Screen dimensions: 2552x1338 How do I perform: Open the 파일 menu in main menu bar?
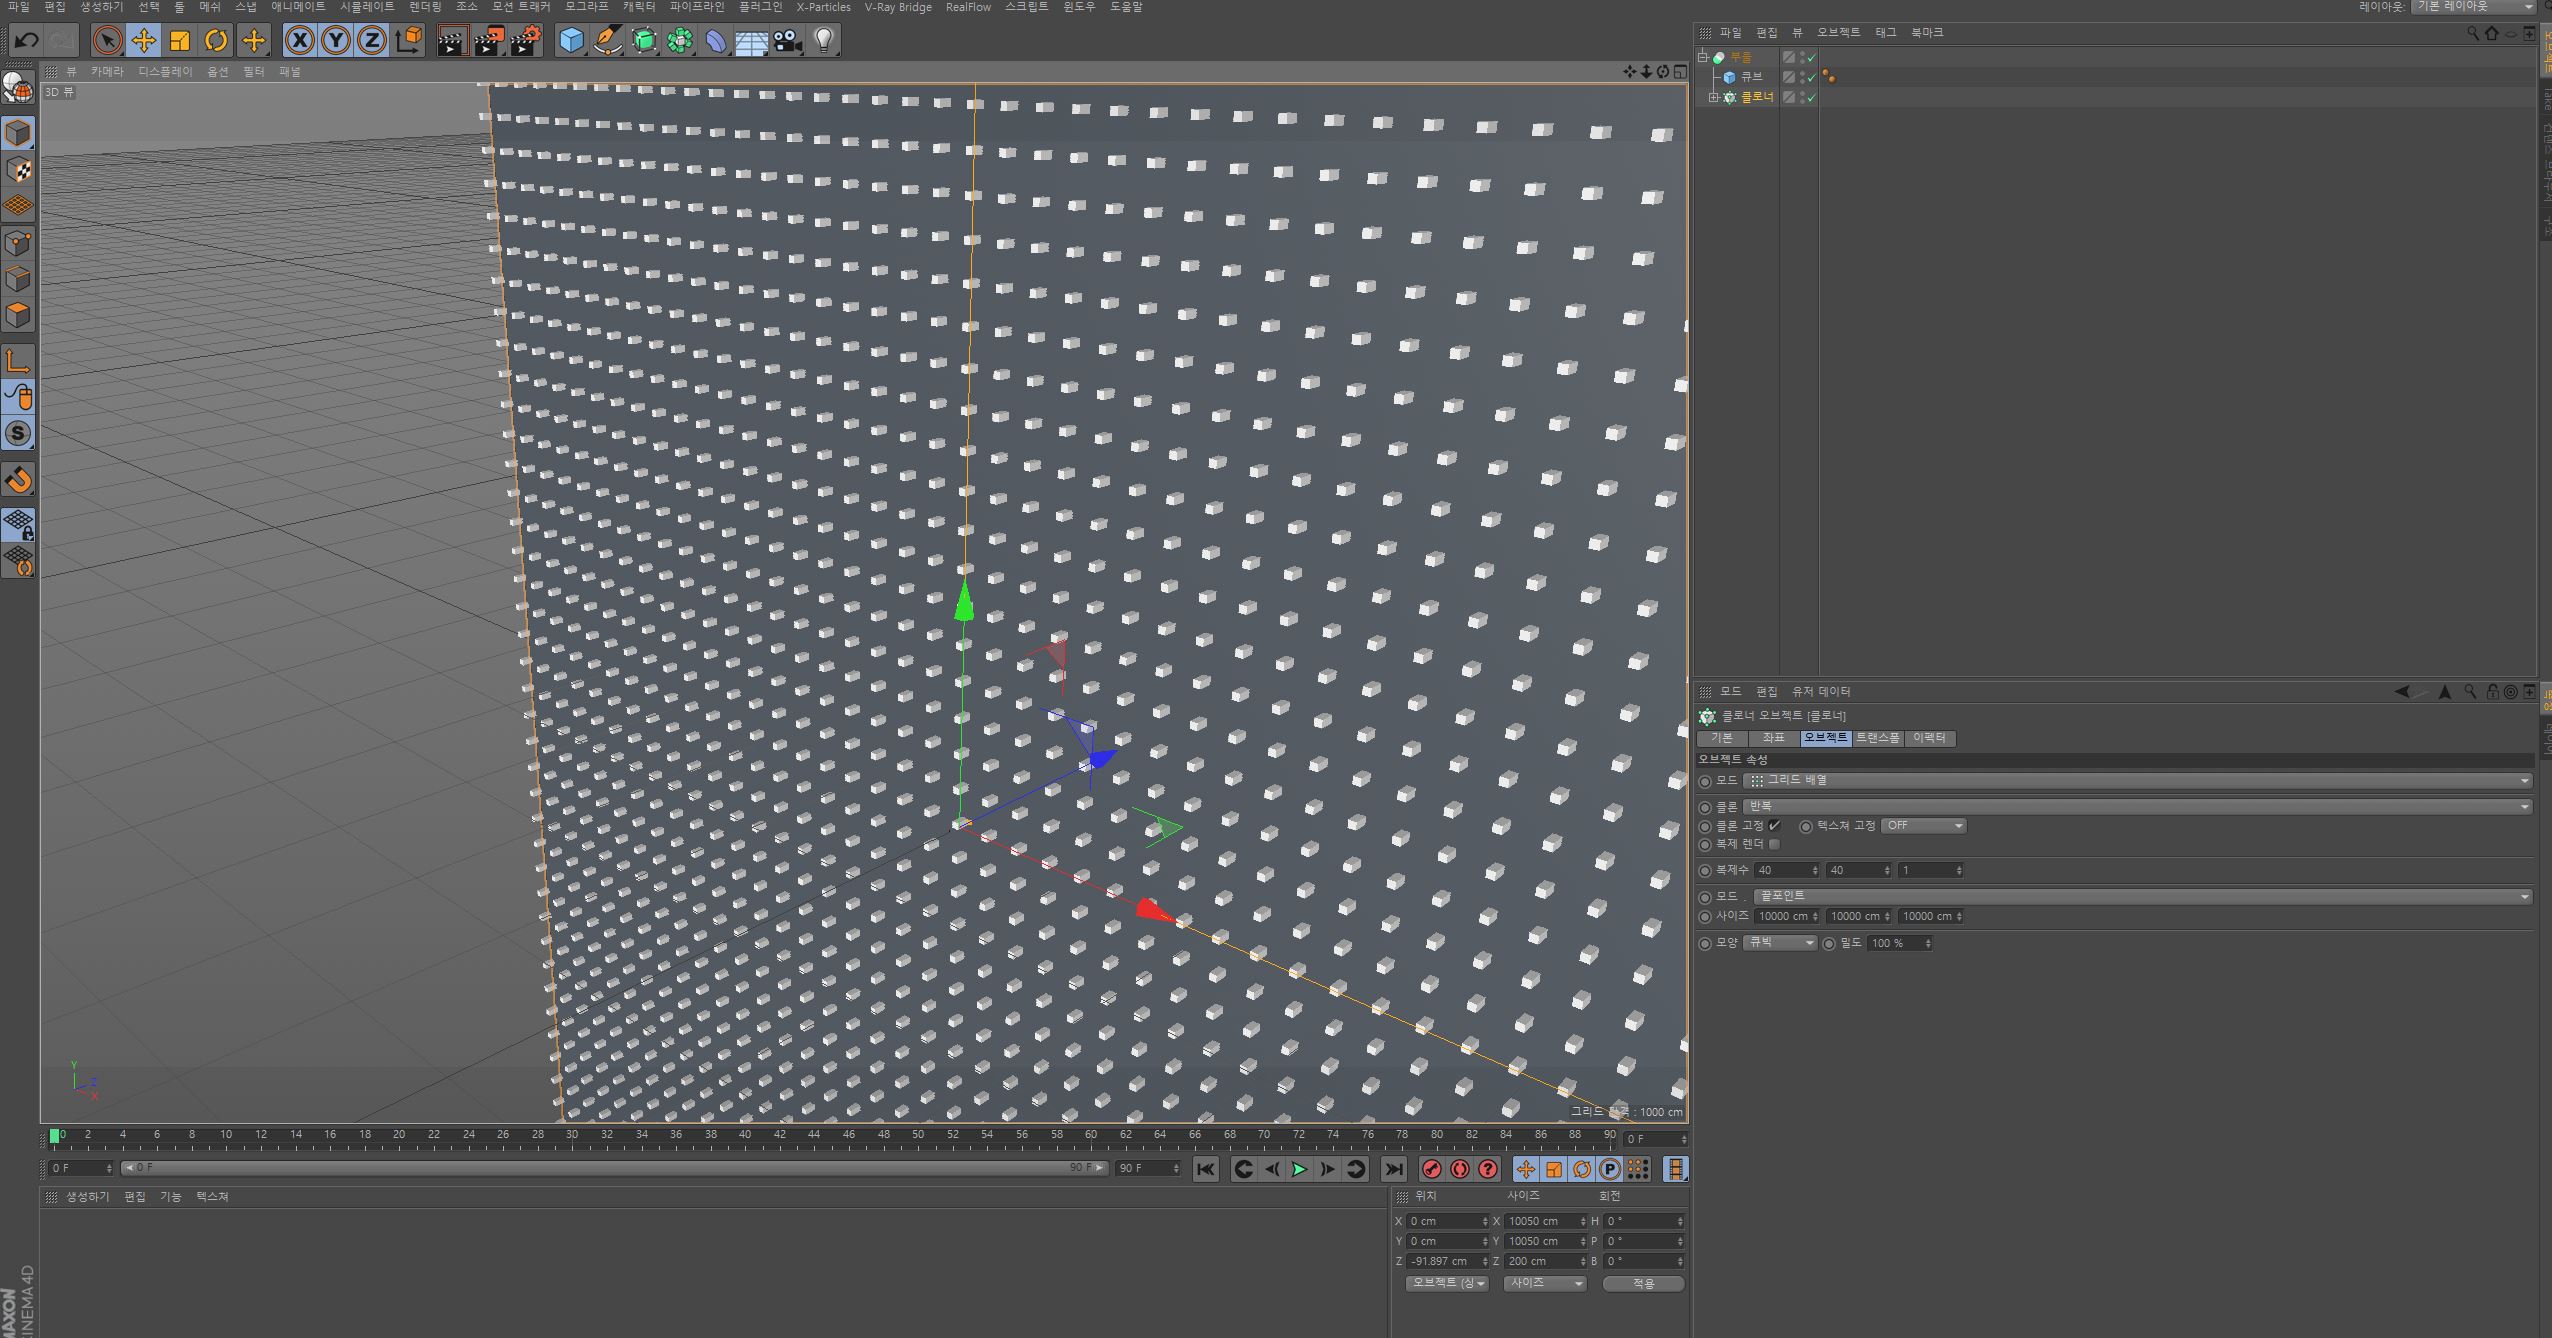click(x=19, y=7)
